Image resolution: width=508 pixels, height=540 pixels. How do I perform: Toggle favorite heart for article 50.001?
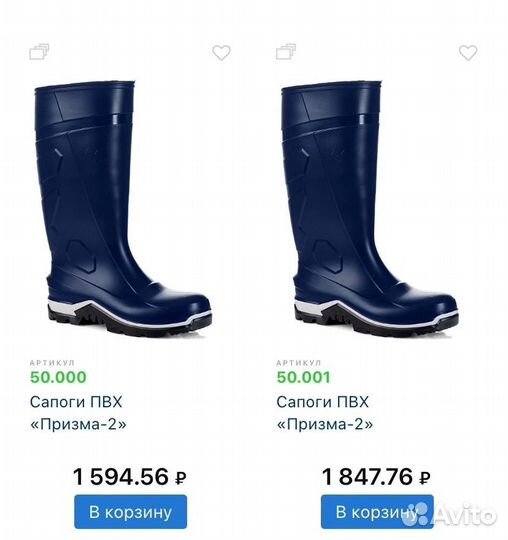[468, 53]
